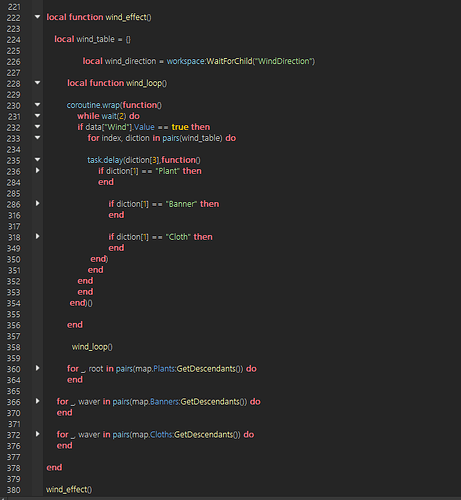Screen dimensions: 461x500
Task: Expand the folded map.Plants for loop
Action: (37, 368)
